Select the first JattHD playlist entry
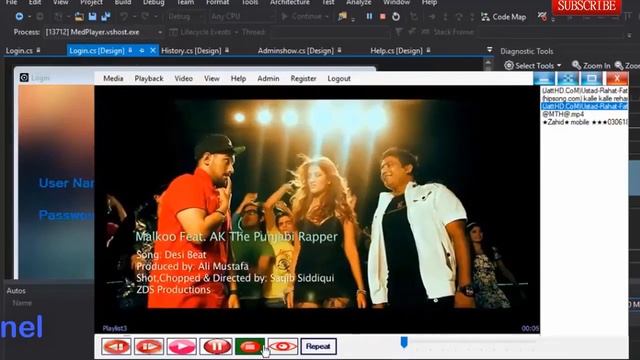 click(584, 90)
